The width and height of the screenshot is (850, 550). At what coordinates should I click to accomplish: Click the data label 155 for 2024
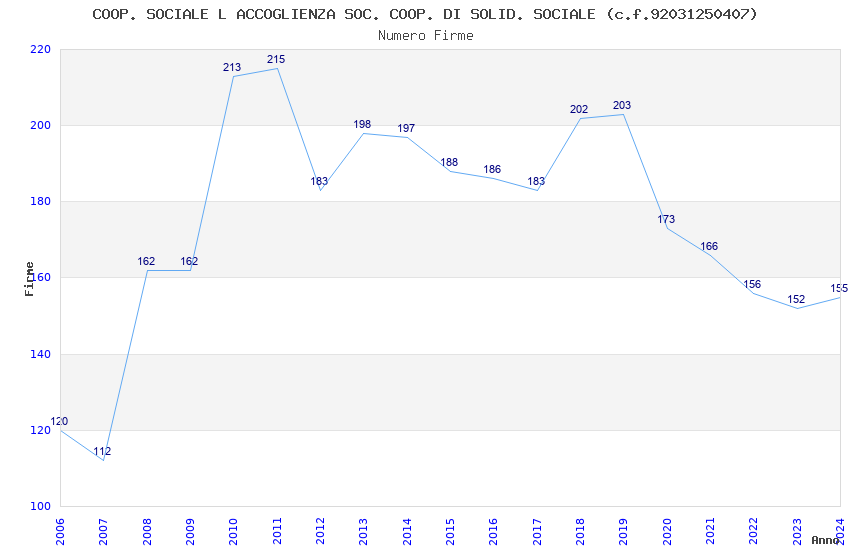pyautogui.click(x=839, y=289)
